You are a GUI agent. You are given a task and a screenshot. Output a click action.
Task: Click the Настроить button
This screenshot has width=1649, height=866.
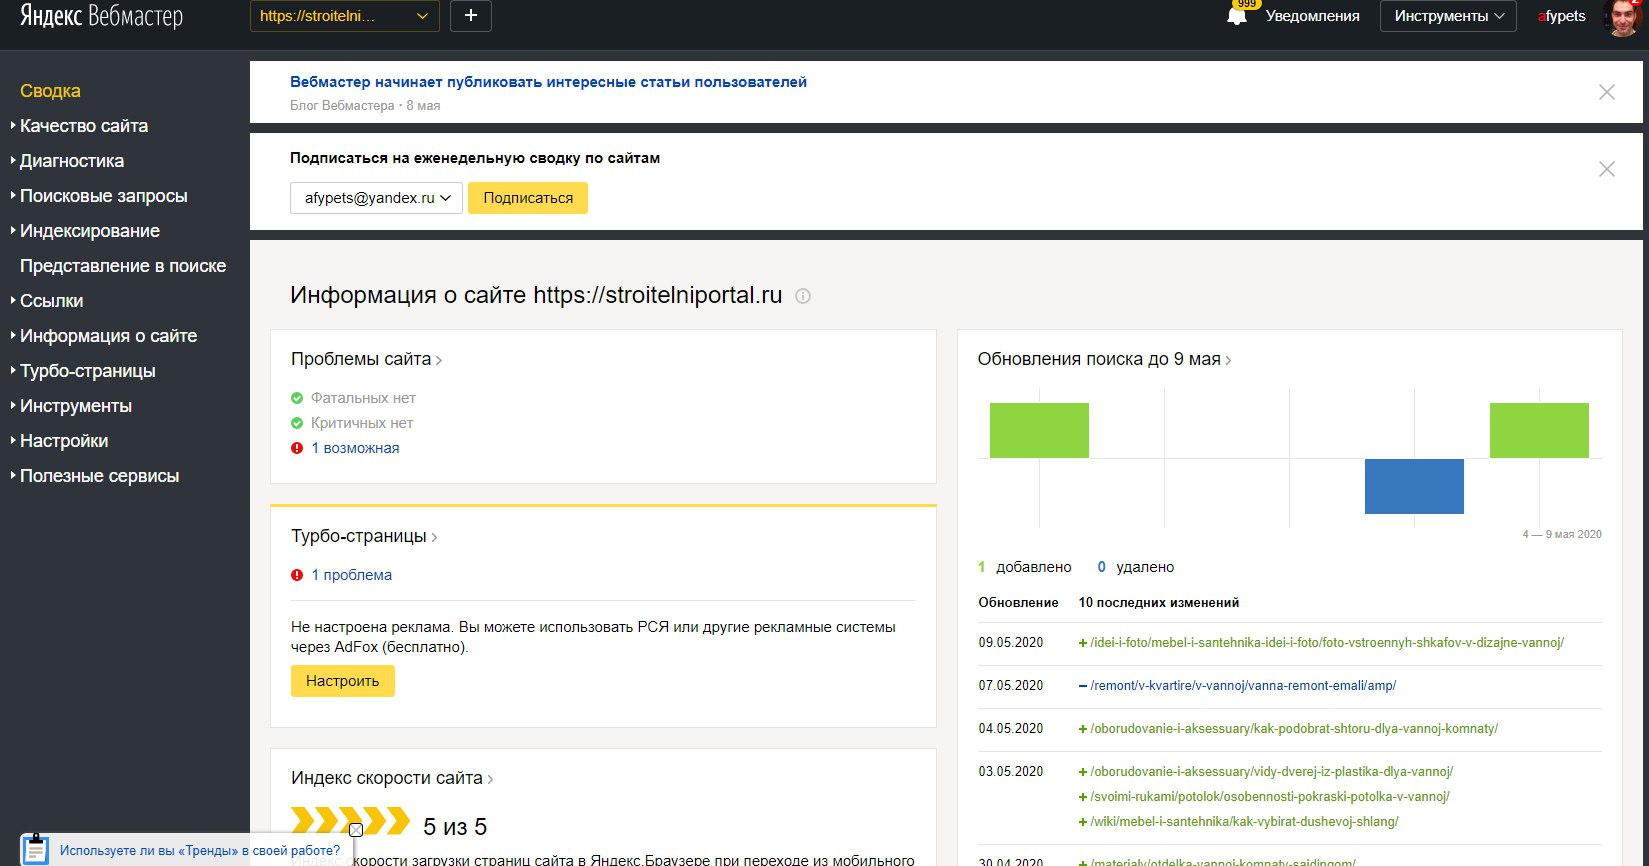tap(343, 681)
